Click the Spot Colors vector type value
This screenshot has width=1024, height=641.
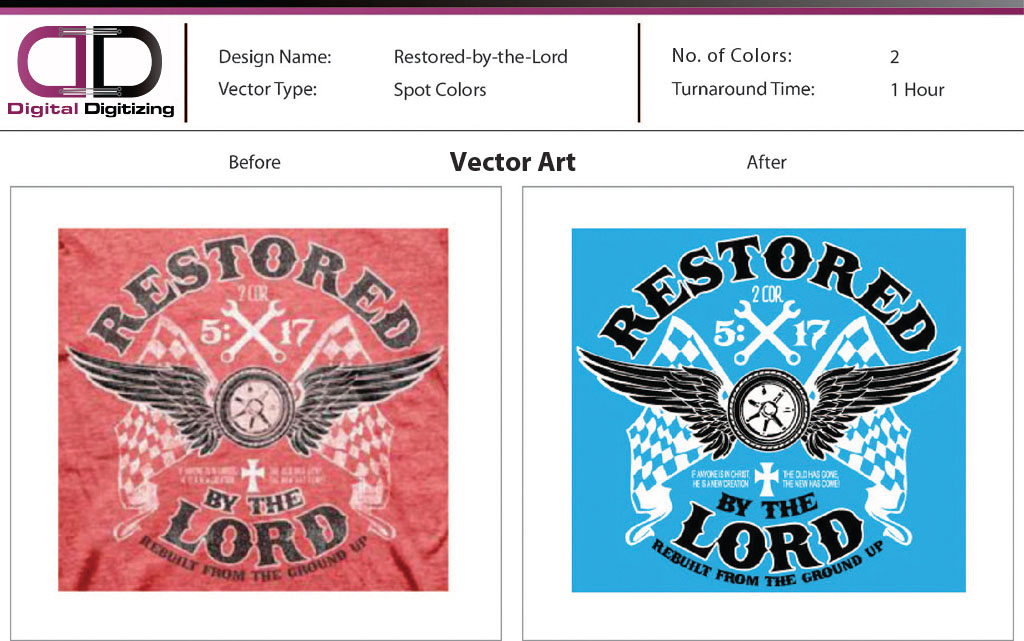[440, 90]
